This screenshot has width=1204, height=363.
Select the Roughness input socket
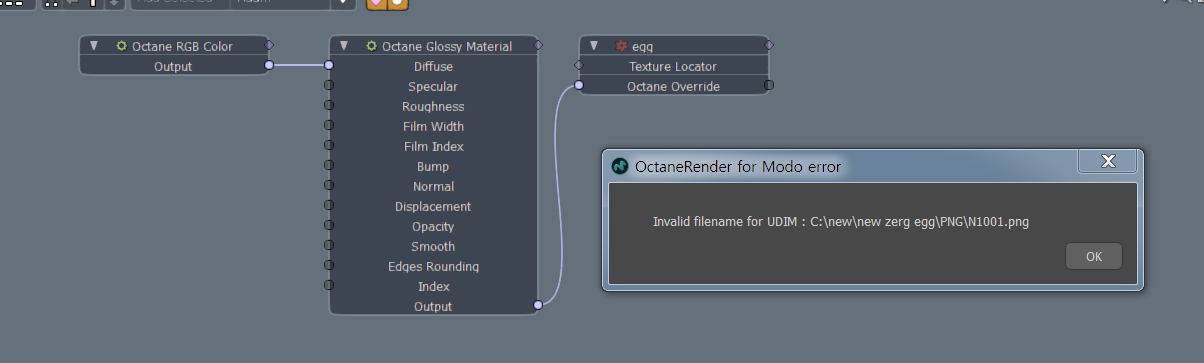[x=328, y=106]
